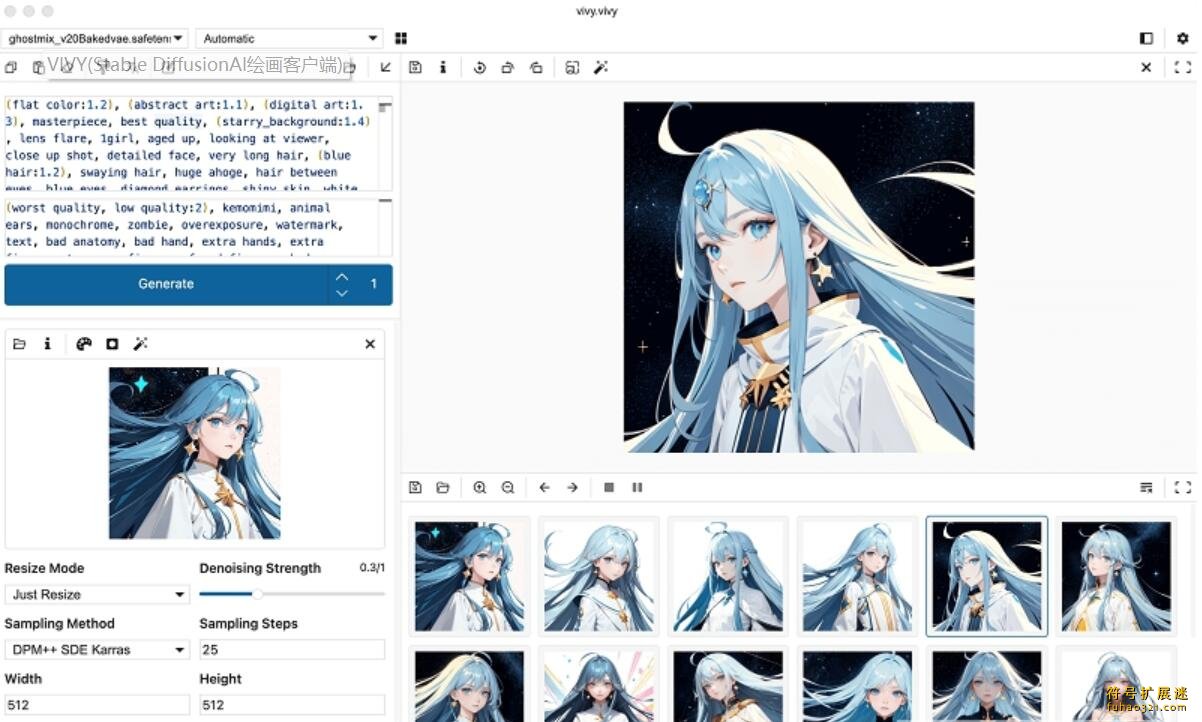The width and height of the screenshot is (1202, 722).
Task: Click the magic wand icon in input image panel
Action: pos(140,343)
